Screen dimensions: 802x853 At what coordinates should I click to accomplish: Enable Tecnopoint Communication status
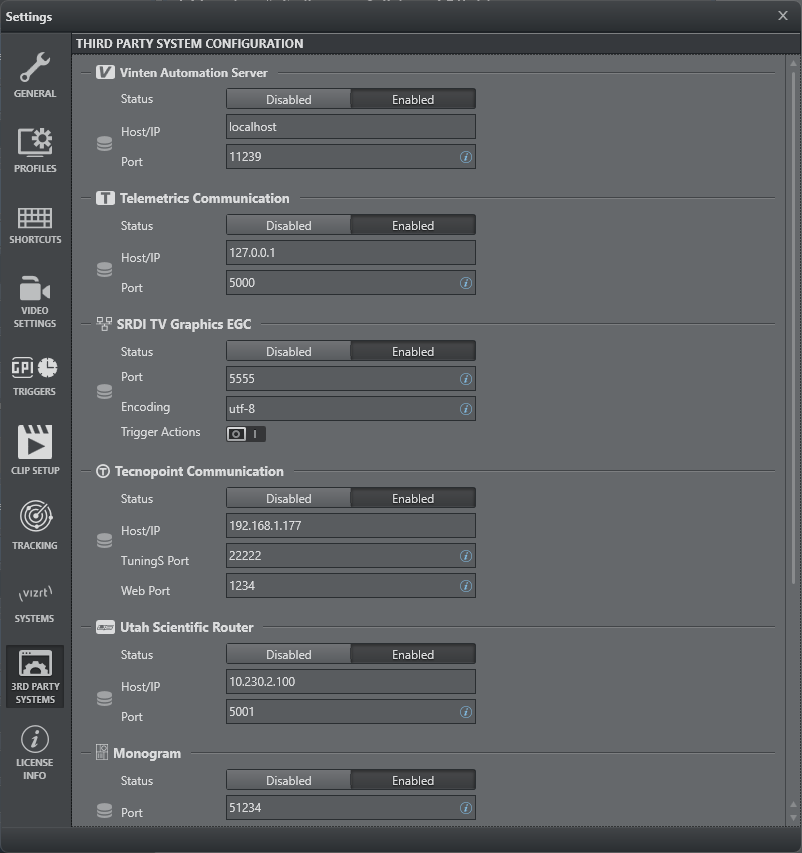[413, 498]
